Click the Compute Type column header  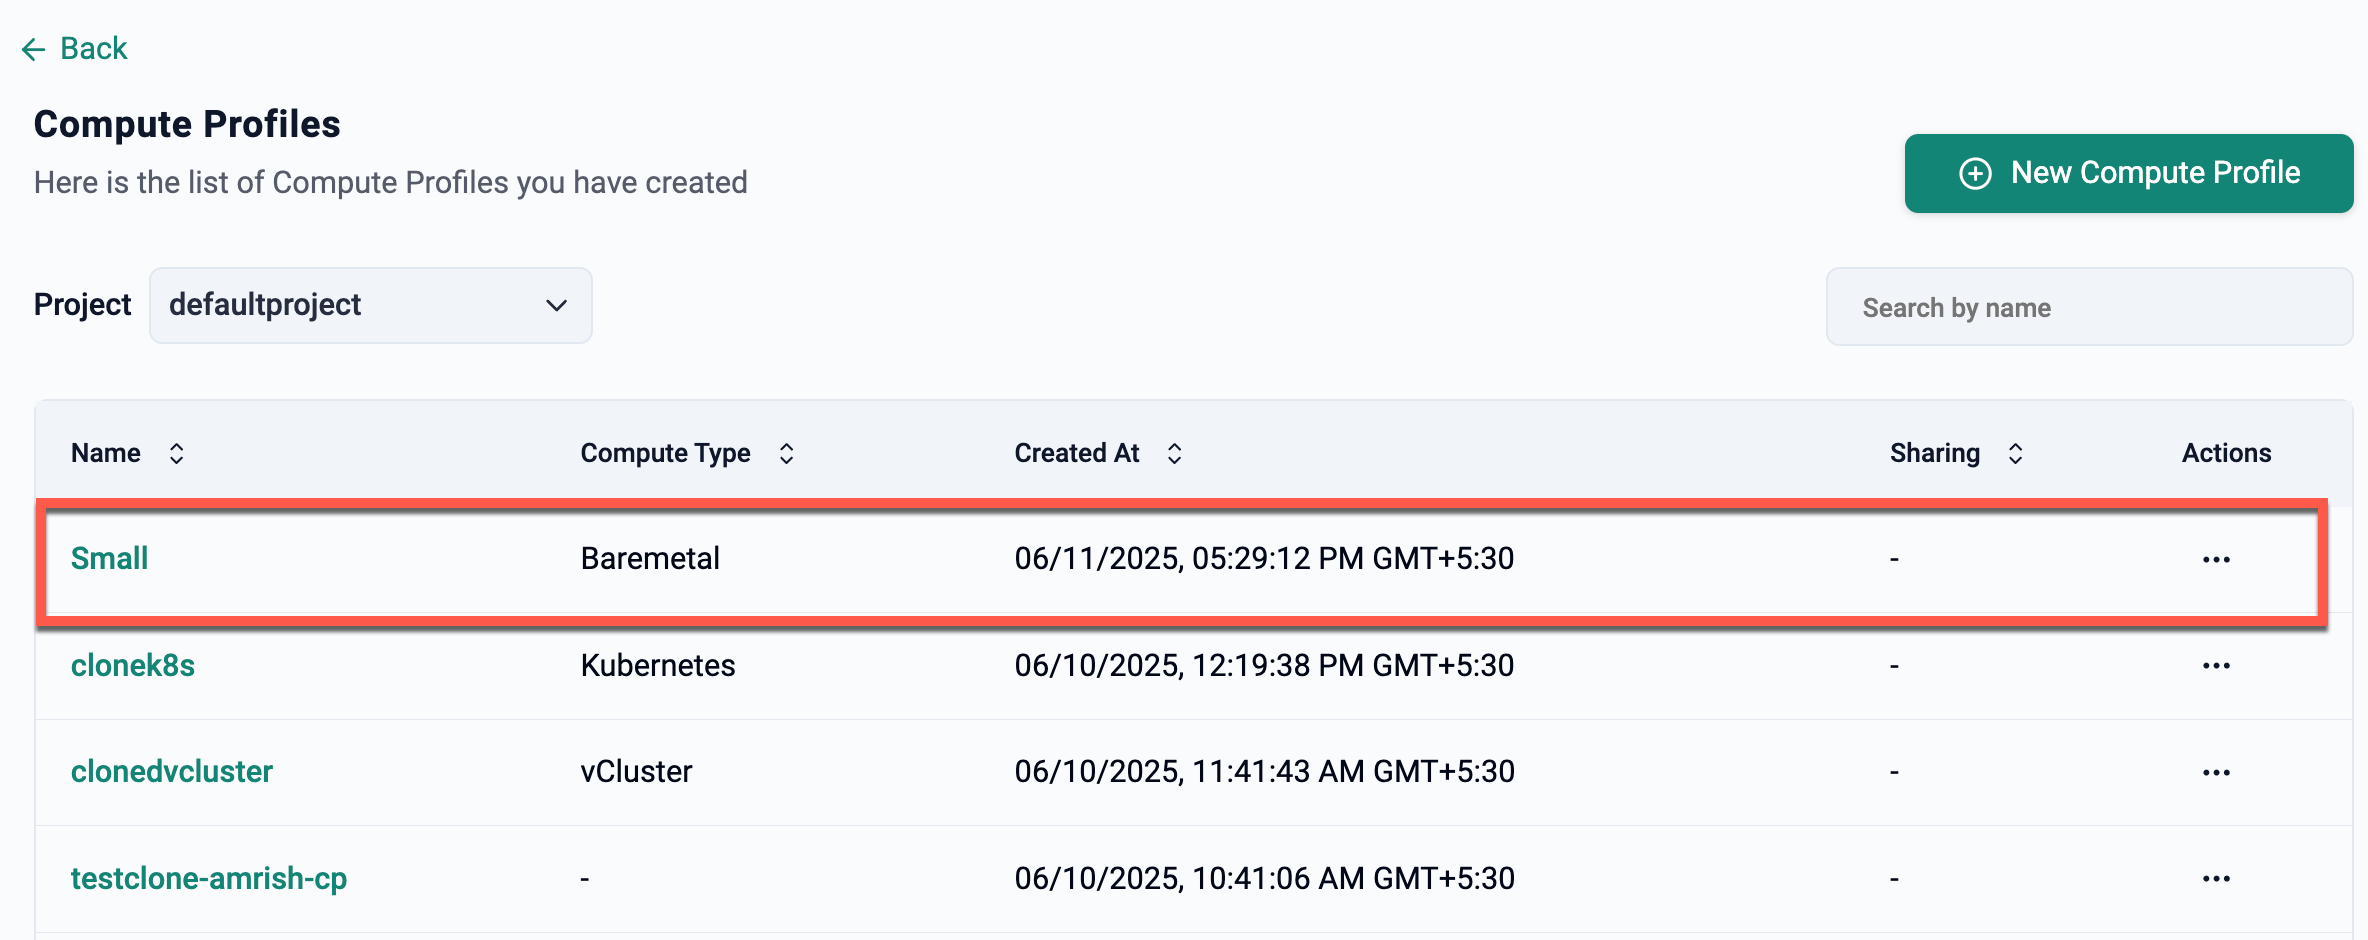(665, 453)
